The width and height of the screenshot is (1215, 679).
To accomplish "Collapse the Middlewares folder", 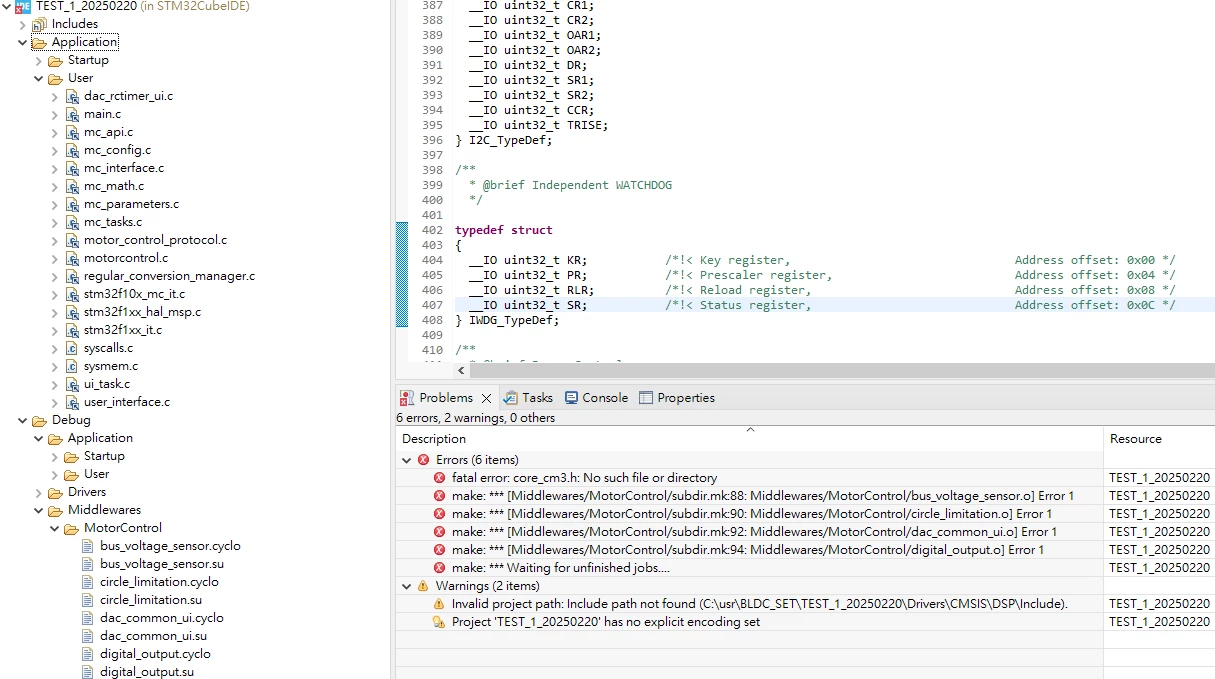I will point(39,510).
